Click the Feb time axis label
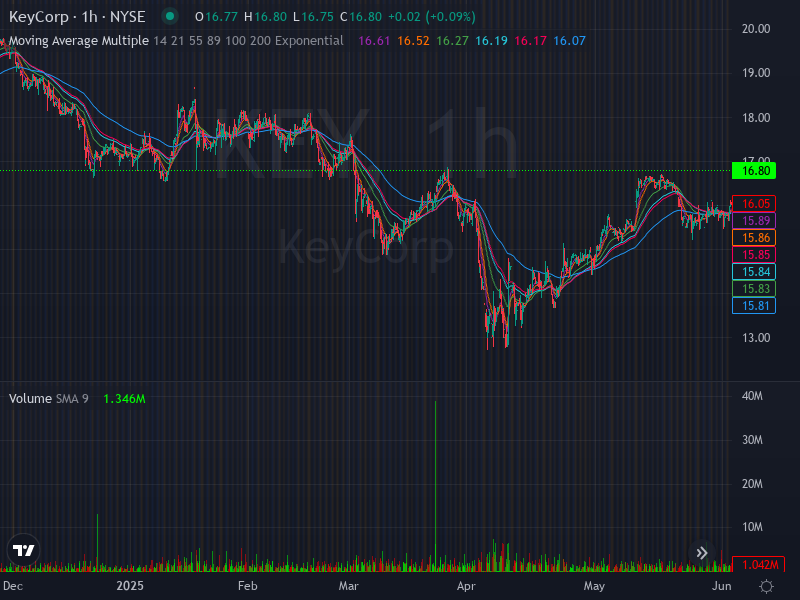The height and width of the screenshot is (600, 800). (247, 586)
